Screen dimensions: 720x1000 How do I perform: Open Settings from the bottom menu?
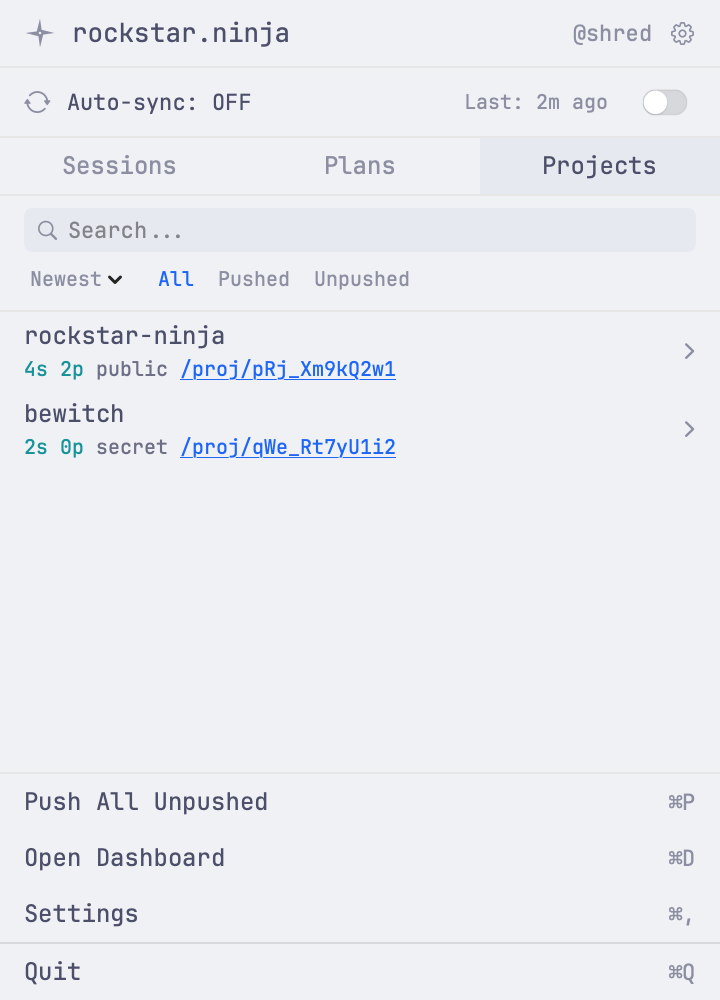[81, 913]
